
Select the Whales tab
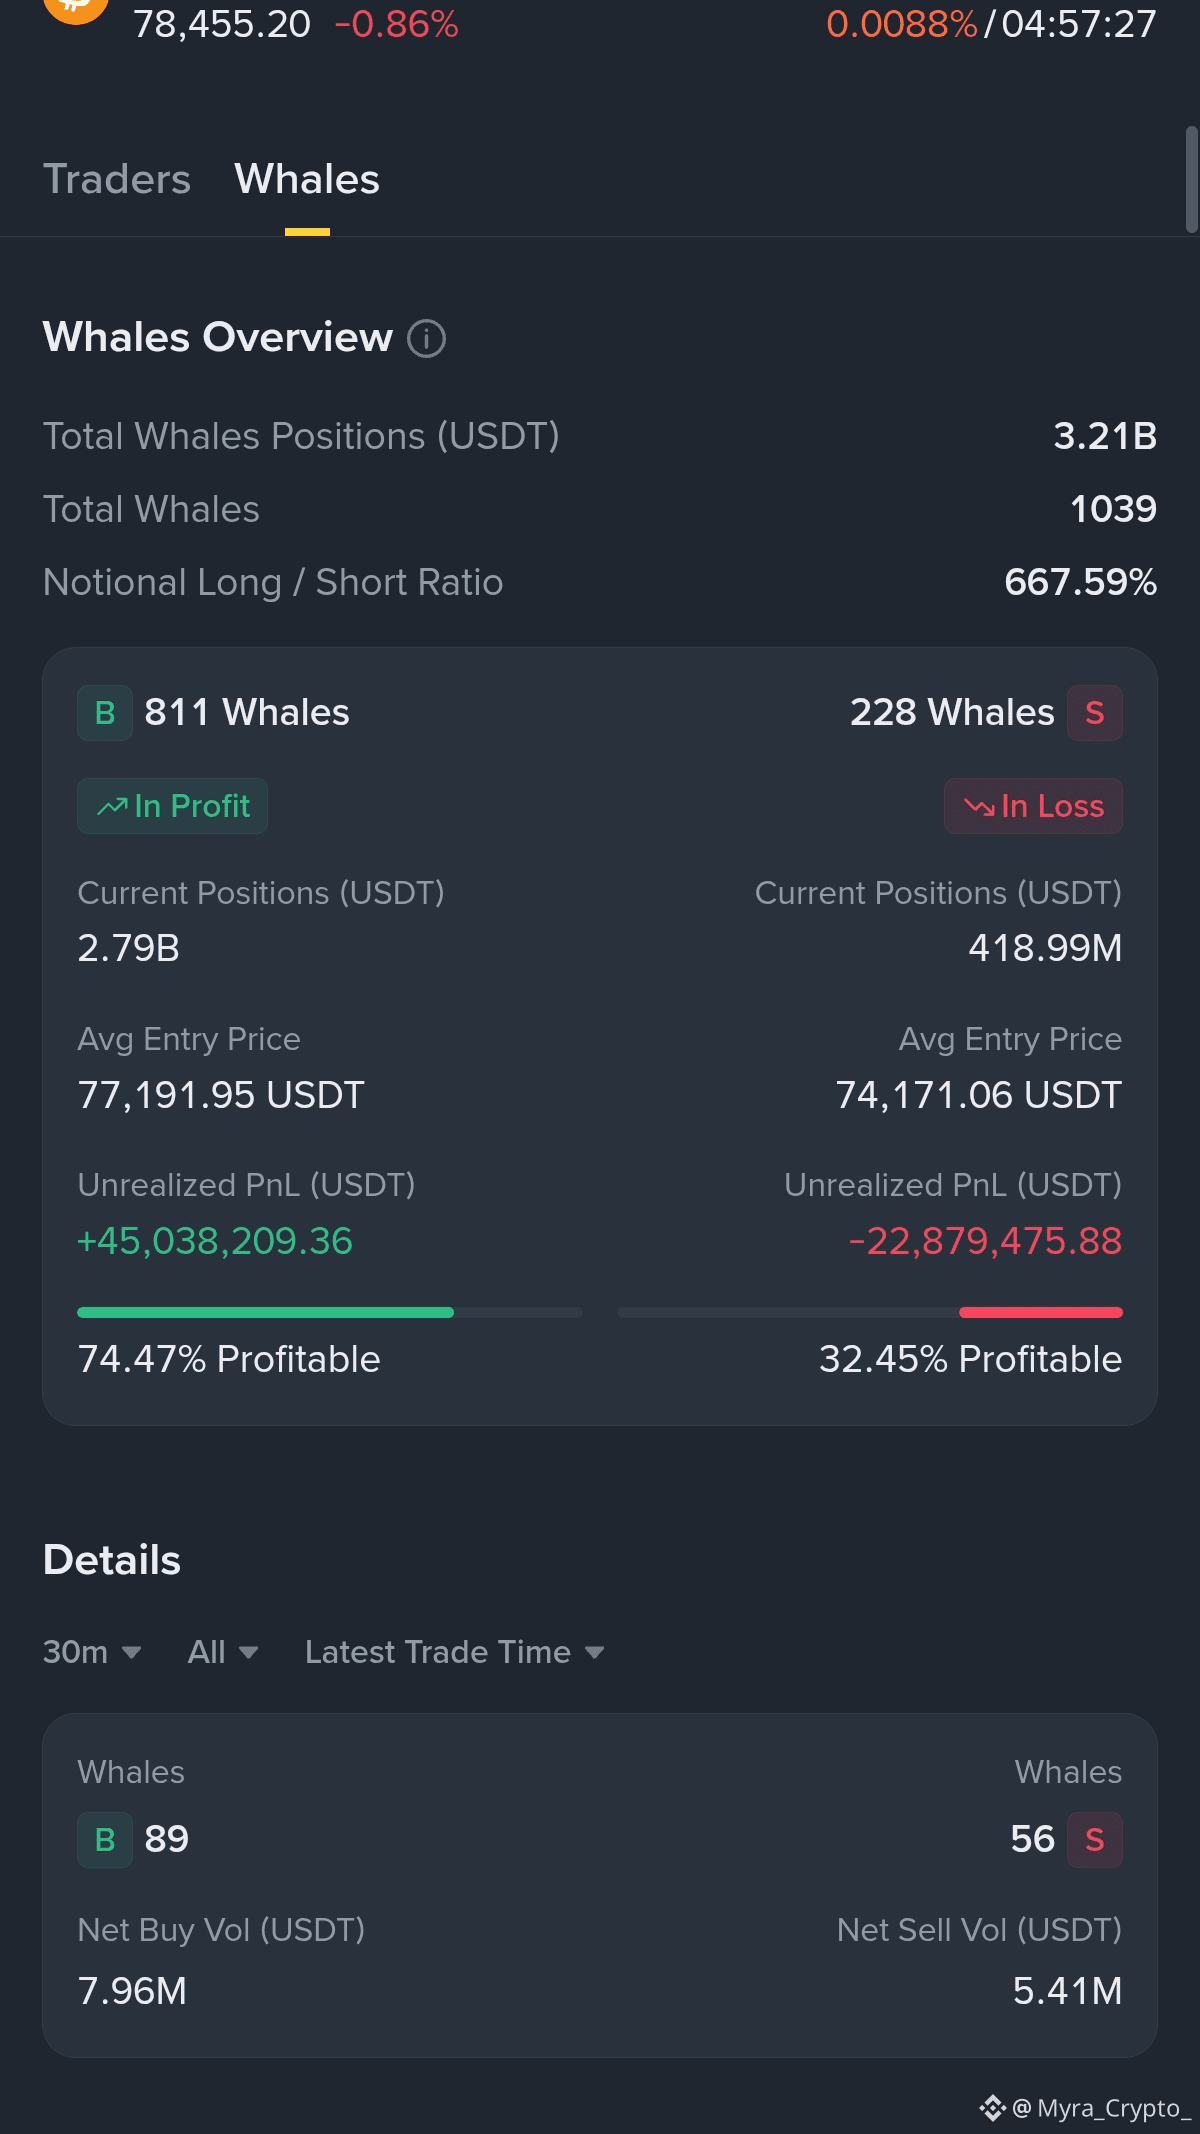[x=307, y=180]
